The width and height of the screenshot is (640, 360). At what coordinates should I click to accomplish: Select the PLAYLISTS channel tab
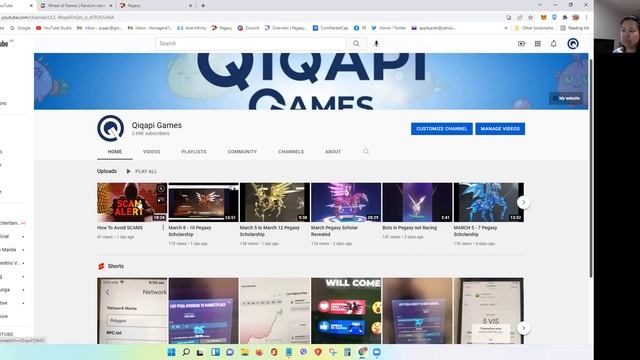[x=194, y=151]
